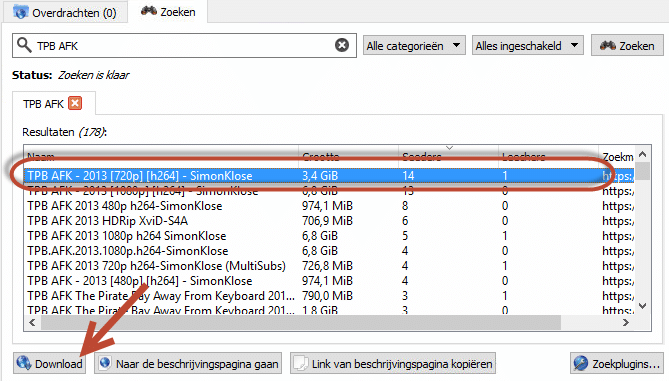Open the Alles ingeschakeld dropdown
Viewport: 669px width, 381px height.
(527, 46)
